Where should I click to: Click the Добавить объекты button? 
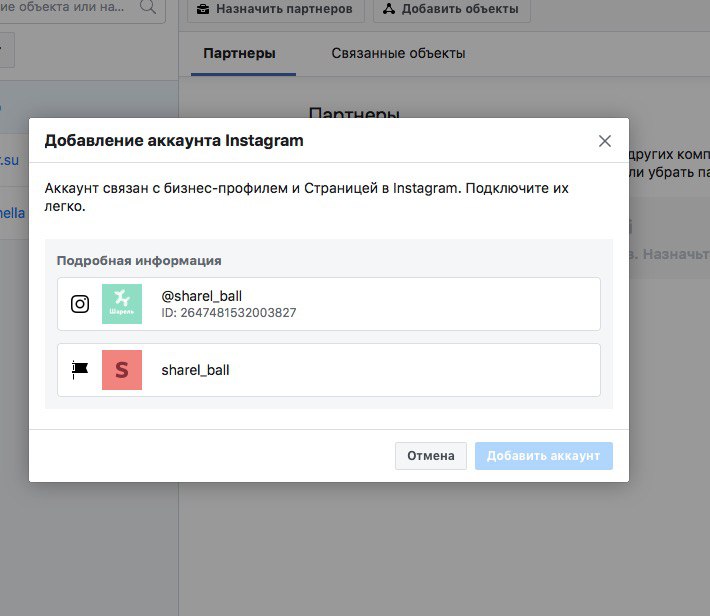pos(451,9)
